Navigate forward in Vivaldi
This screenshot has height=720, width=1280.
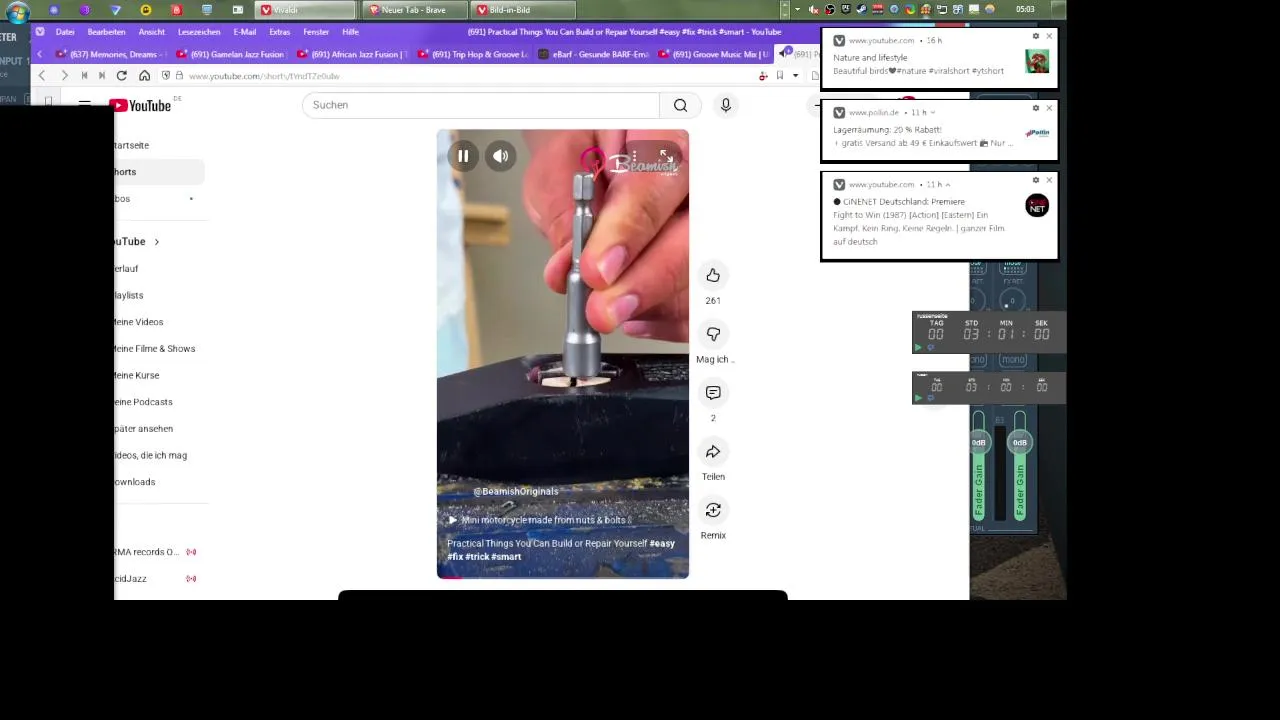[x=64, y=76]
